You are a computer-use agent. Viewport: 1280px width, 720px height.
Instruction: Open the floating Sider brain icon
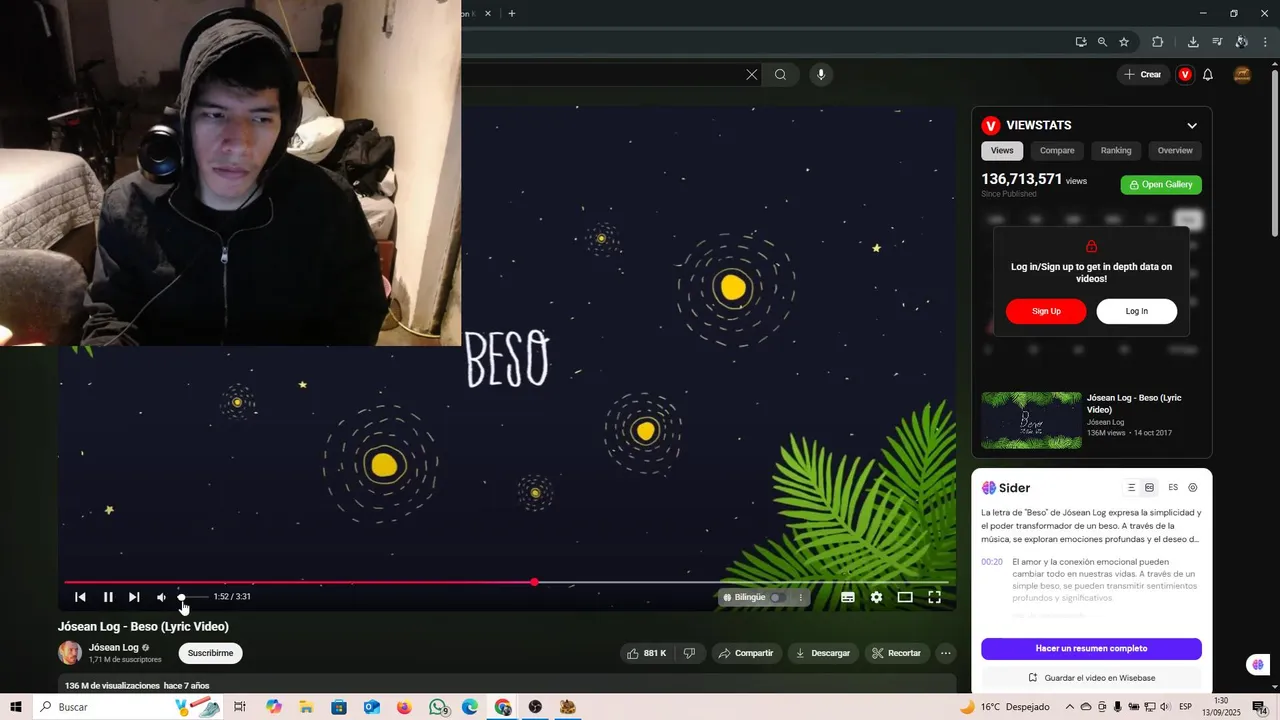pyautogui.click(x=1258, y=664)
